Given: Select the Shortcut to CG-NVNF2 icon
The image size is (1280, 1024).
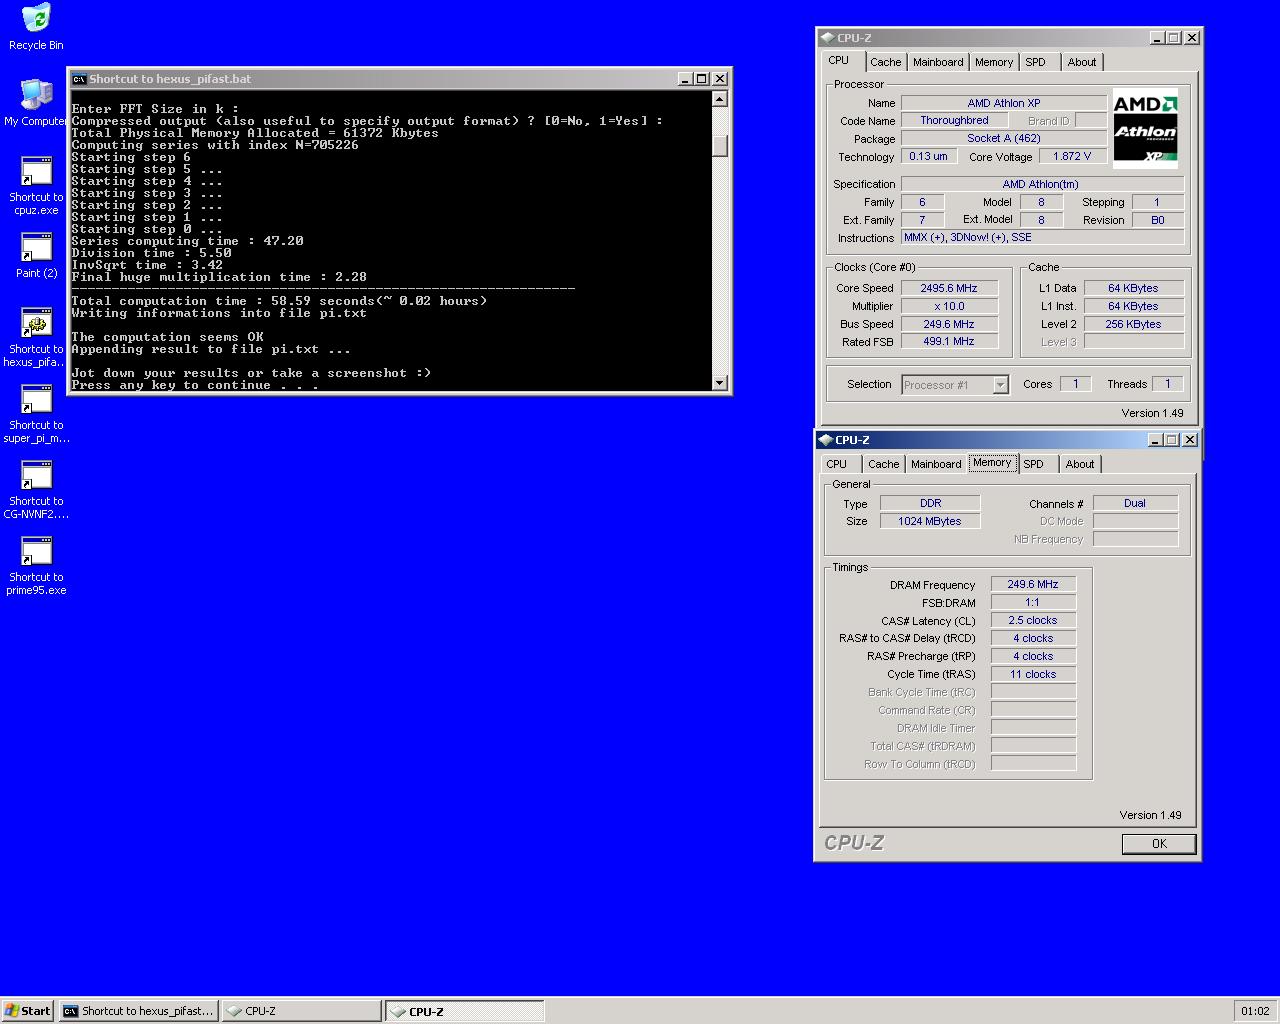Looking at the screenshot, I should click(36, 489).
